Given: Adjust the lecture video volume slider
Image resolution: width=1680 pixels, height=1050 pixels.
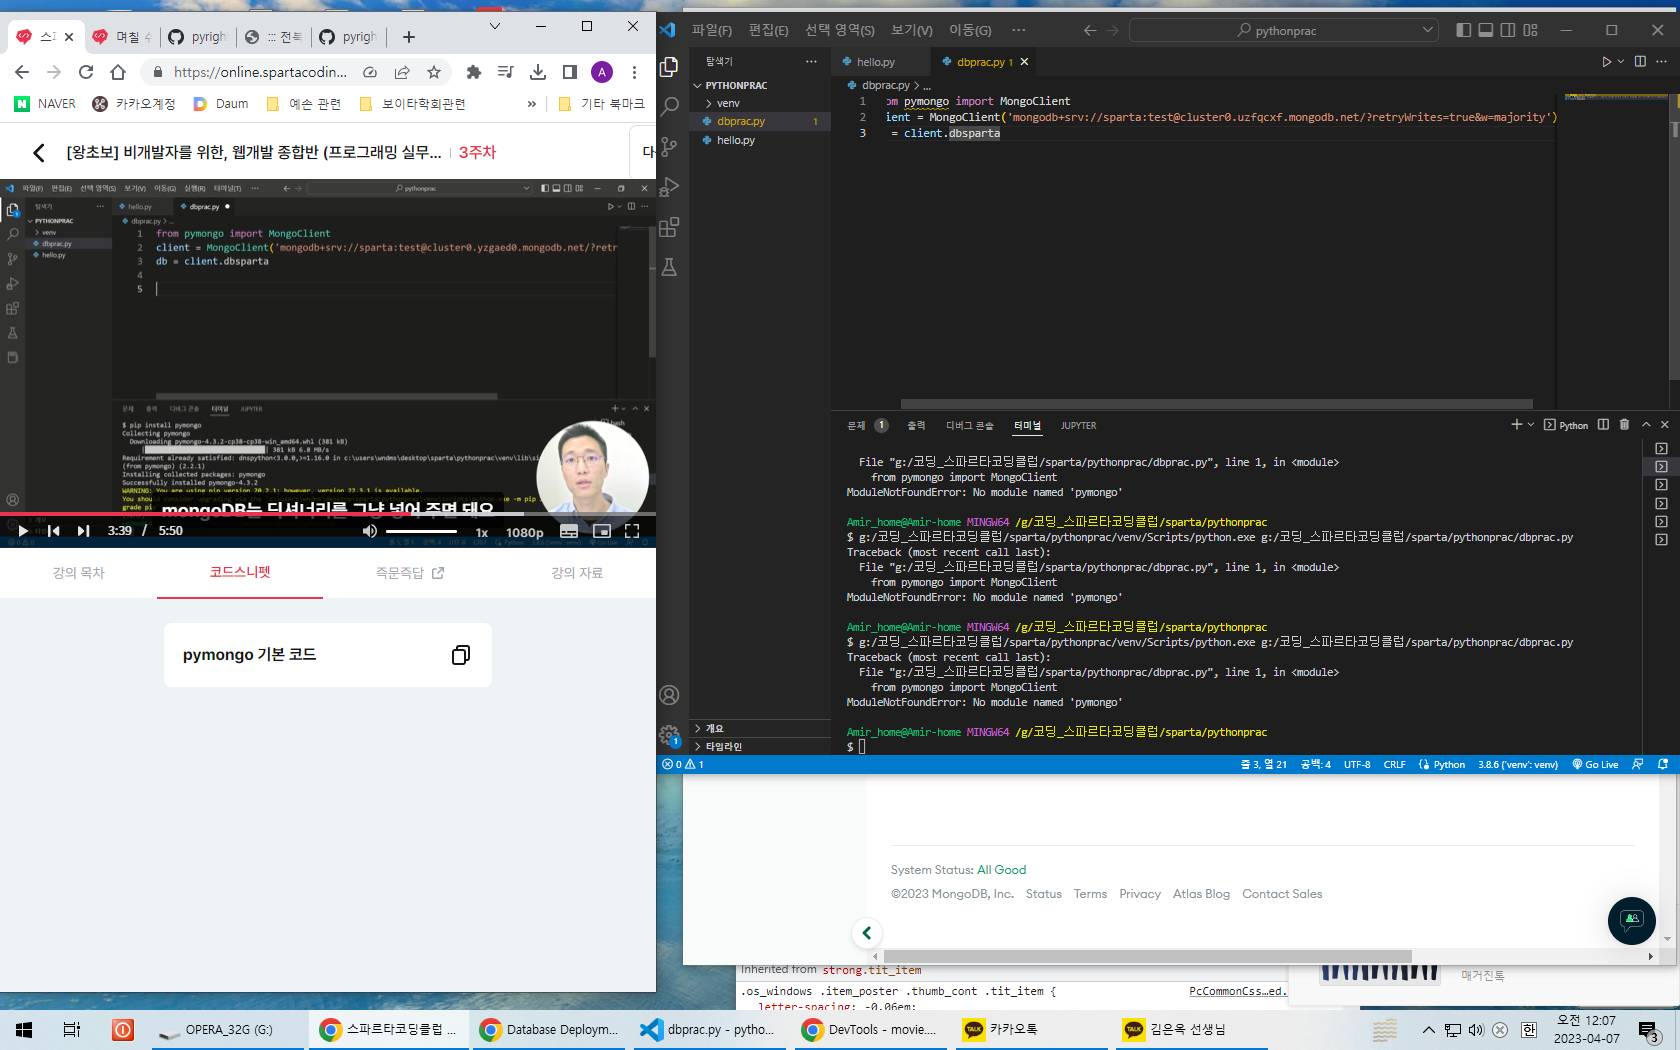Looking at the screenshot, I should pos(421,531).
